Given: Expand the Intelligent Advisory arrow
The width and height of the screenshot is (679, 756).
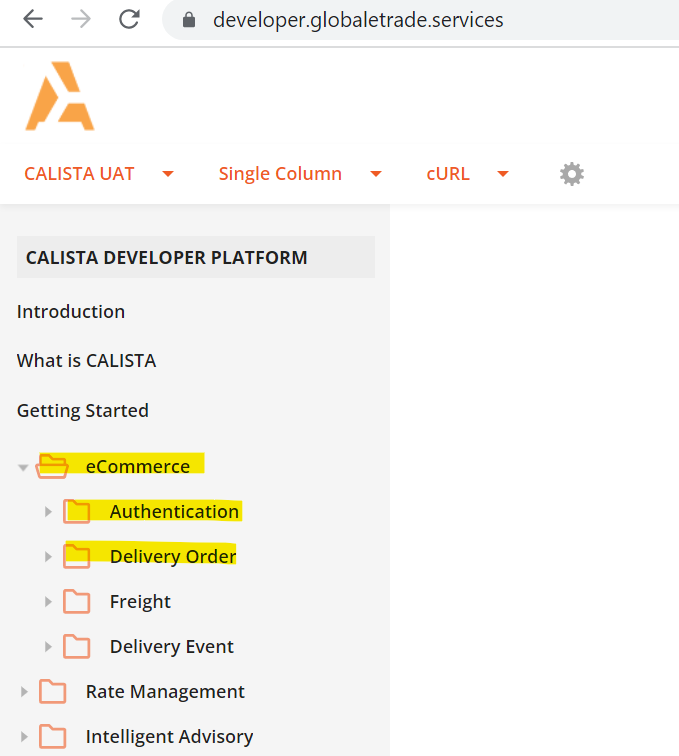Looking at the screenshot, I should (24, 737).
